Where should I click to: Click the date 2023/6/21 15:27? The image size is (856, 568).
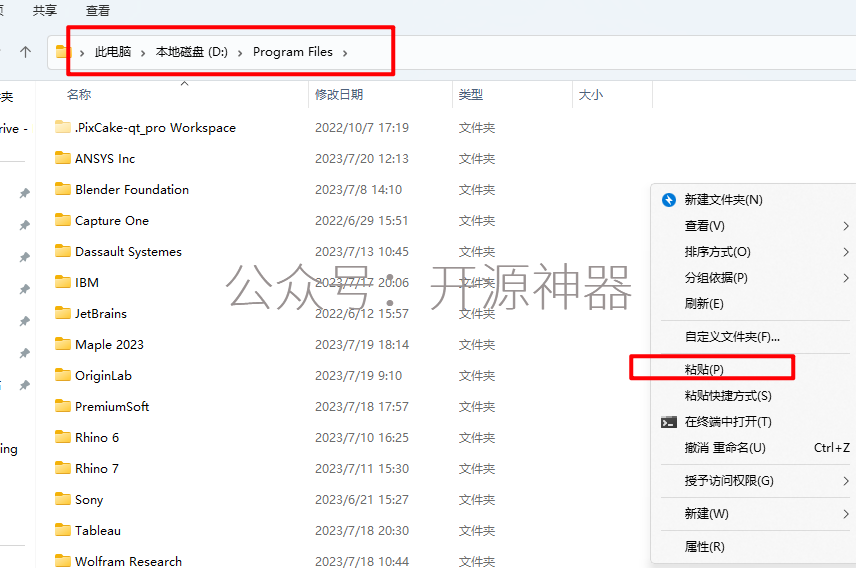pos(362,499)
